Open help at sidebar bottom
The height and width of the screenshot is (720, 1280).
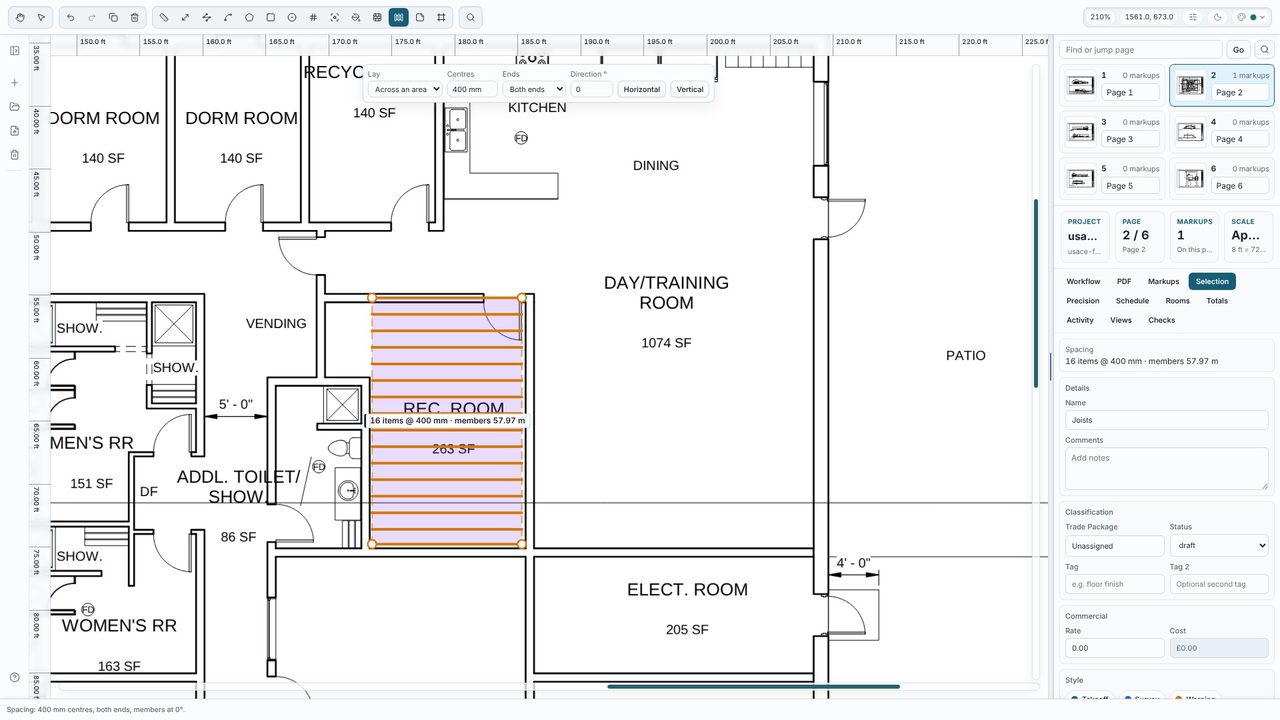(15, 678)
